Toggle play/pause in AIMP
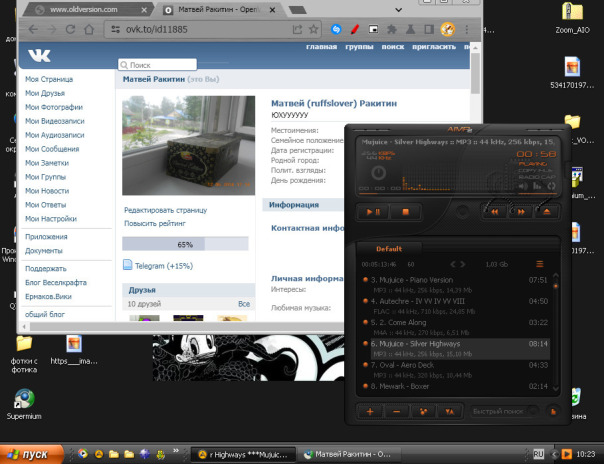 pos(373,212)
